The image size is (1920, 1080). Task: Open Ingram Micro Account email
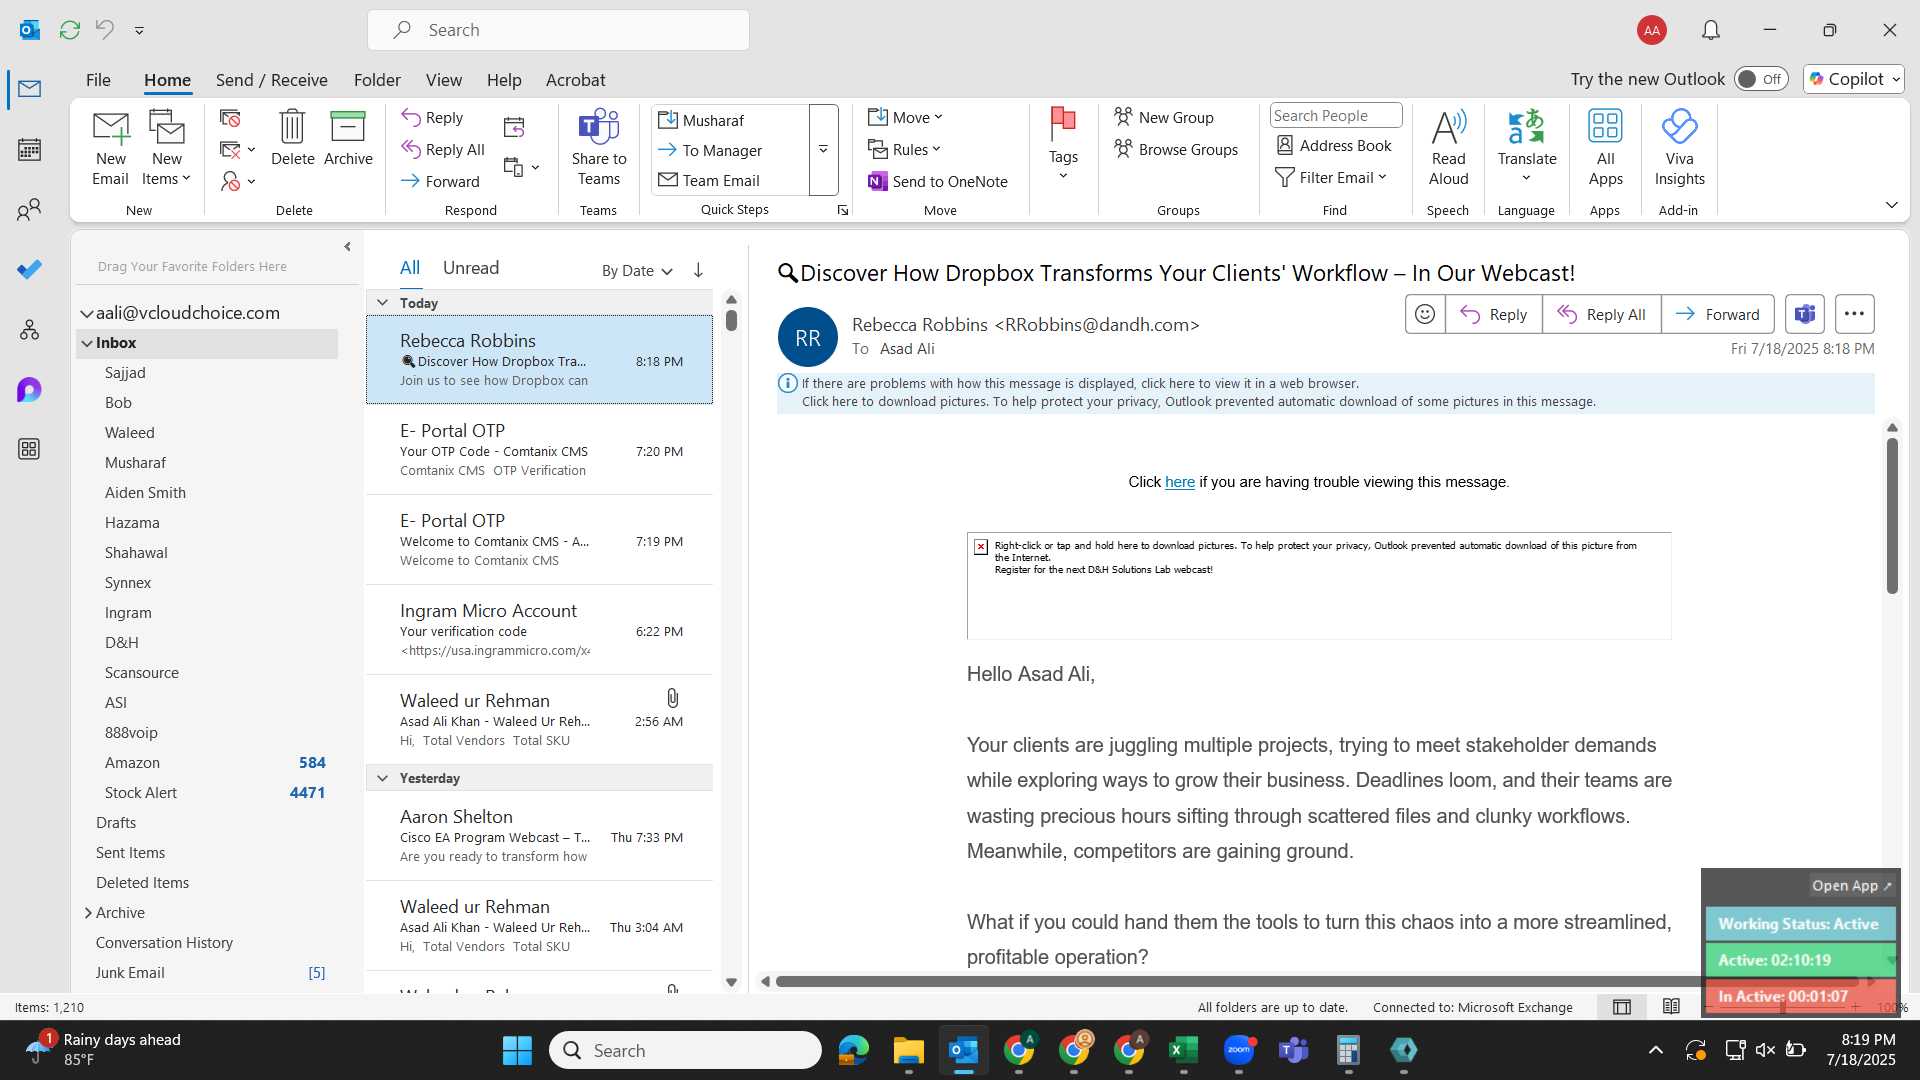[539, 630]
